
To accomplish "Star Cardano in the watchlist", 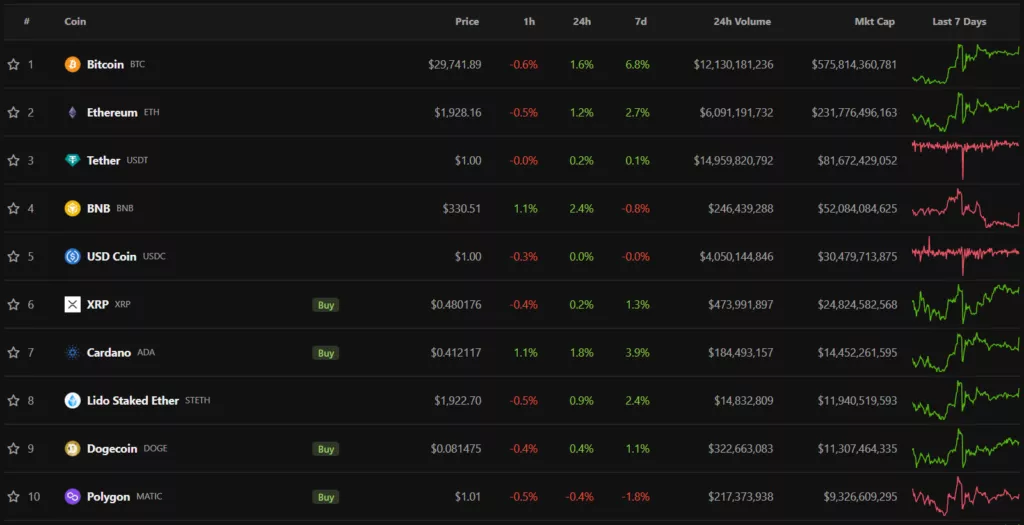I will (13, 353).
